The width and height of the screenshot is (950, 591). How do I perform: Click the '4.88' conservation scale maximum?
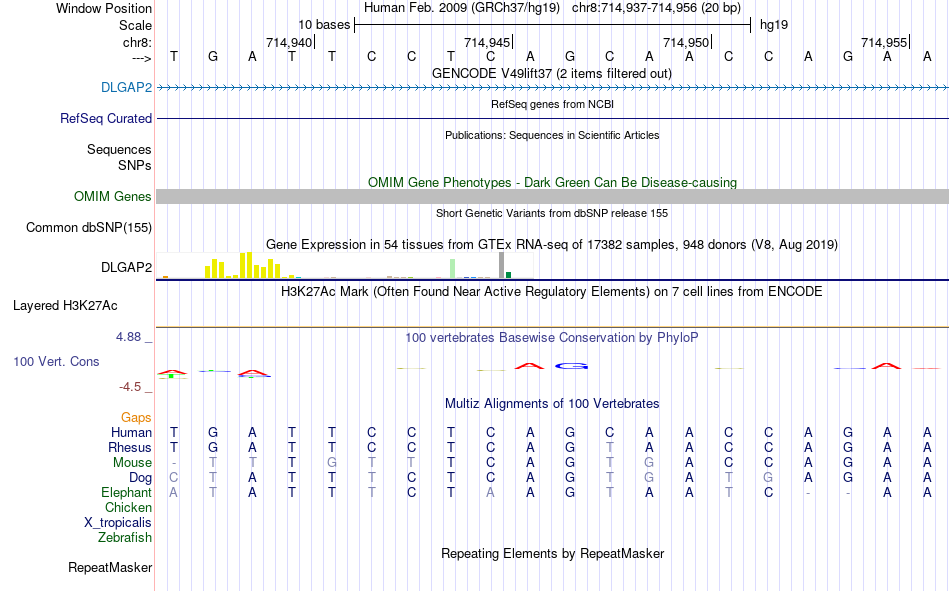[x=129, y=336]
